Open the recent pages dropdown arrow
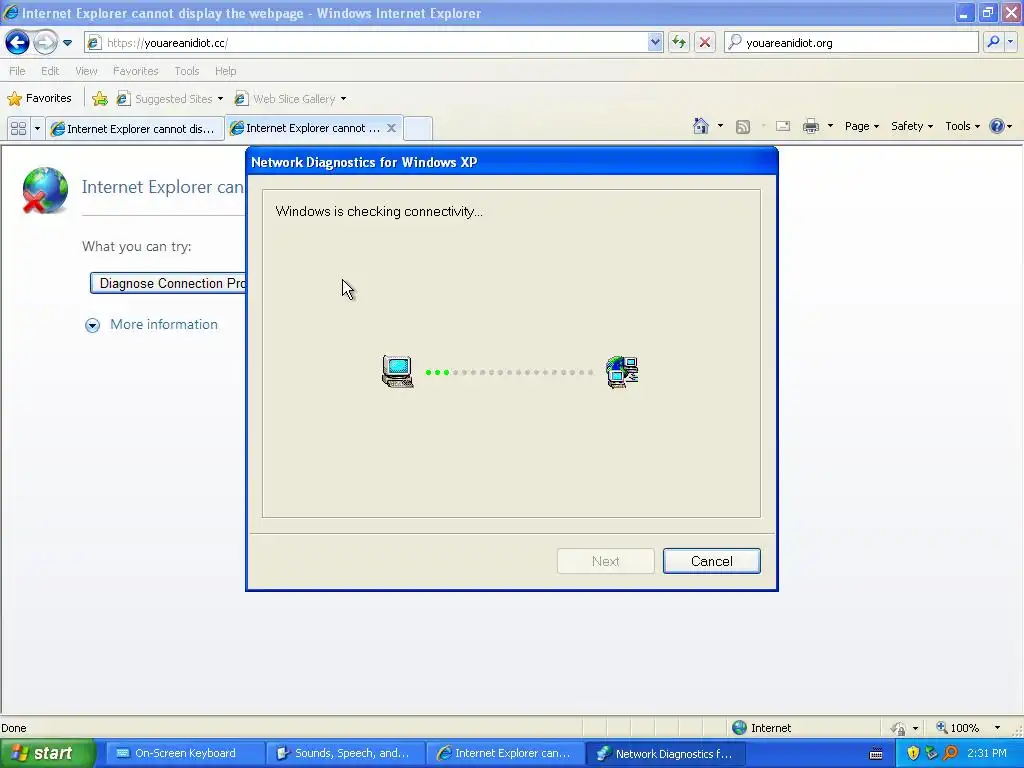1024x768 pixels. (x=67, y=43)
